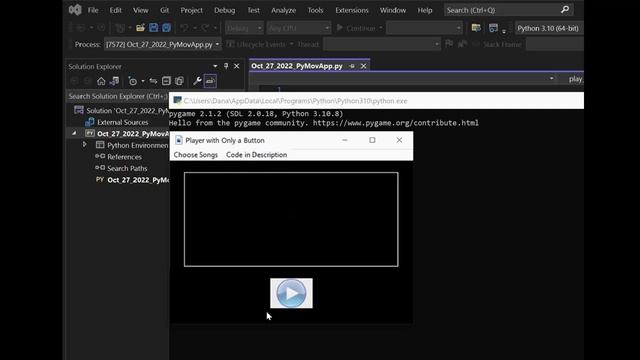This screenshot has width=640, height=360.
Task: Open the Thread dropdown
Action: pos(382,44)
